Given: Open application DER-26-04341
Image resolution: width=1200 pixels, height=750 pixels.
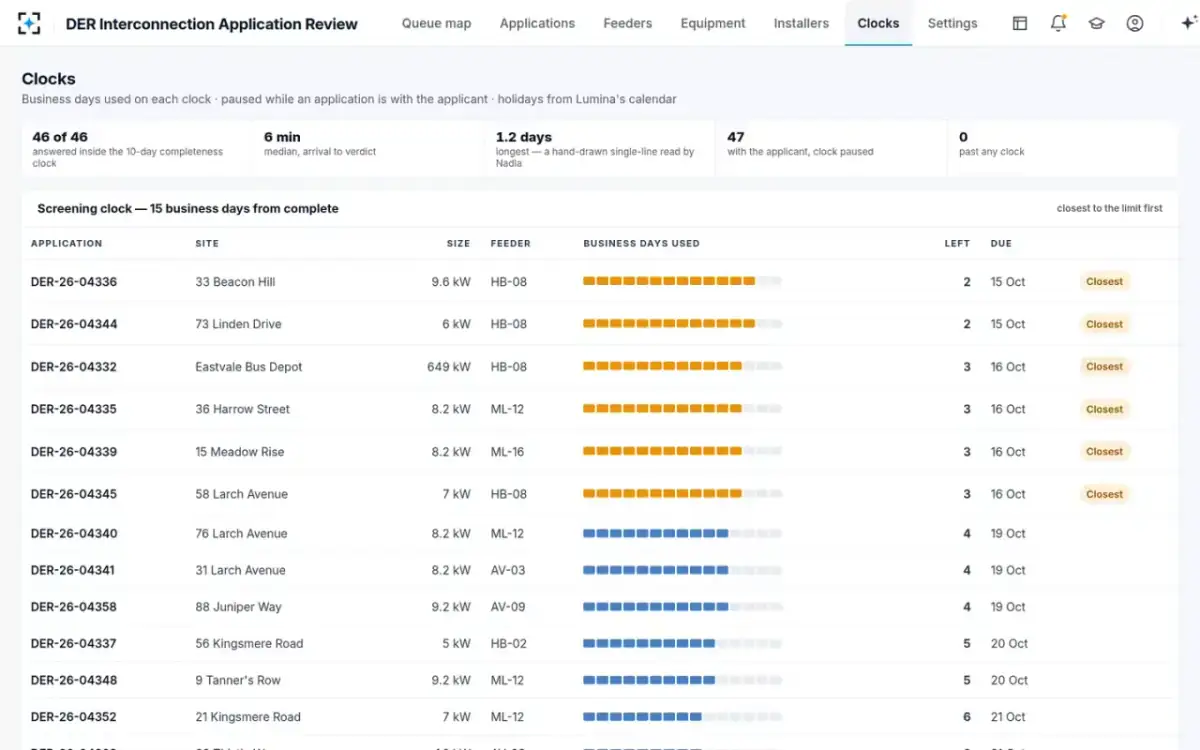Looking at the screenshot, I should [74, 570].
